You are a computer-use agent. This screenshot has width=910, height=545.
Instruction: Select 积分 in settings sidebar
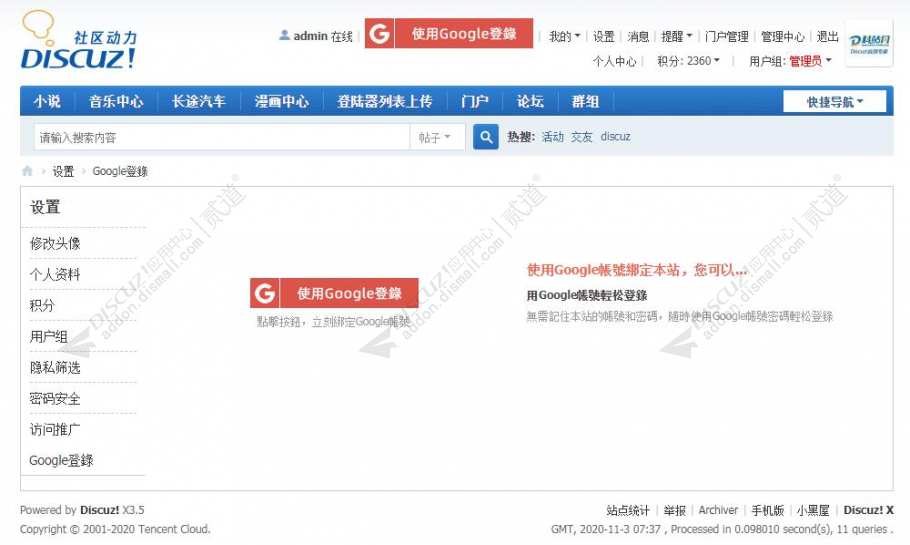(42, 305)
